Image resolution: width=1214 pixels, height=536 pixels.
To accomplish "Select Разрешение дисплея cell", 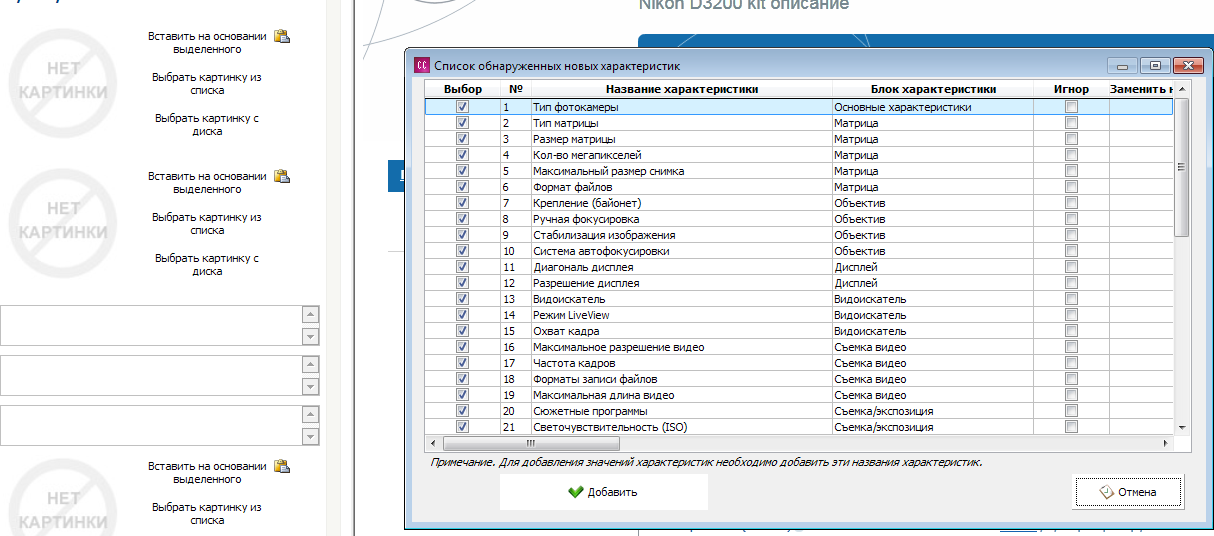I will click(x=681, y=283).
